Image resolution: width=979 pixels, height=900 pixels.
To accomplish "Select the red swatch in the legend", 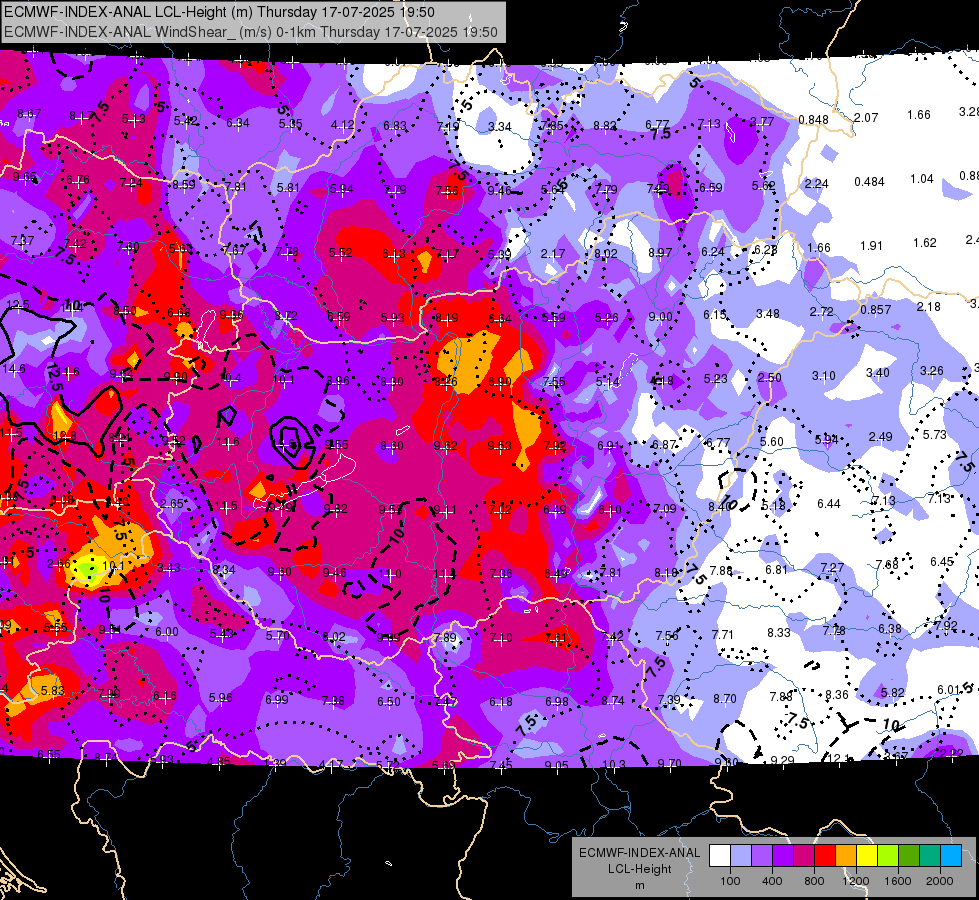I will click(x=825, y=856).
